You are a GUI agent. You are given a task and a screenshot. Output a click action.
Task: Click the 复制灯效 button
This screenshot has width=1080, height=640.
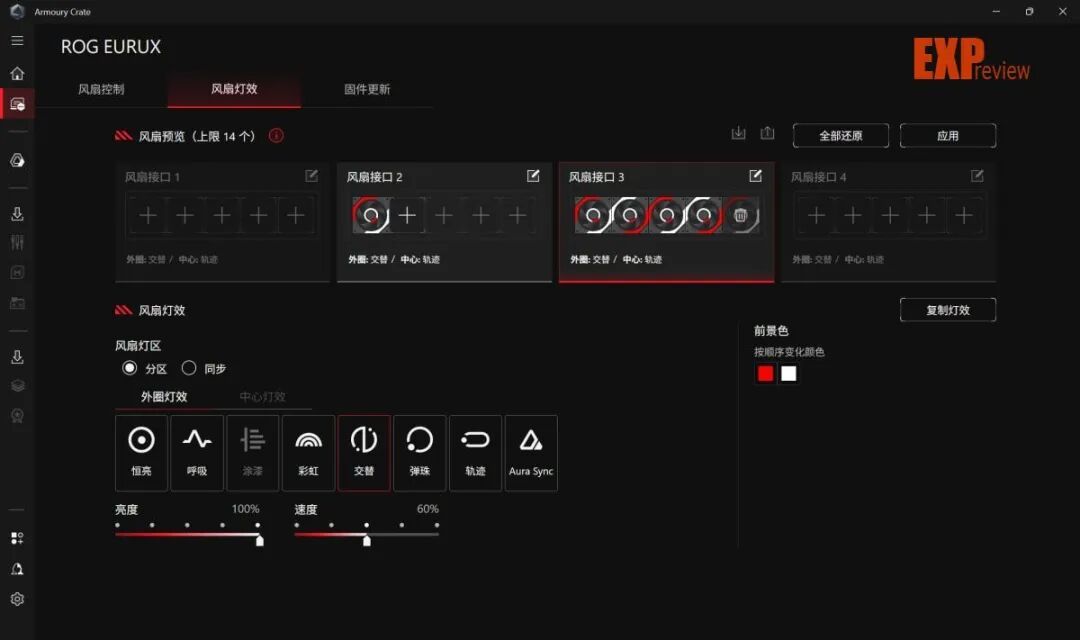tap(948, 310)
